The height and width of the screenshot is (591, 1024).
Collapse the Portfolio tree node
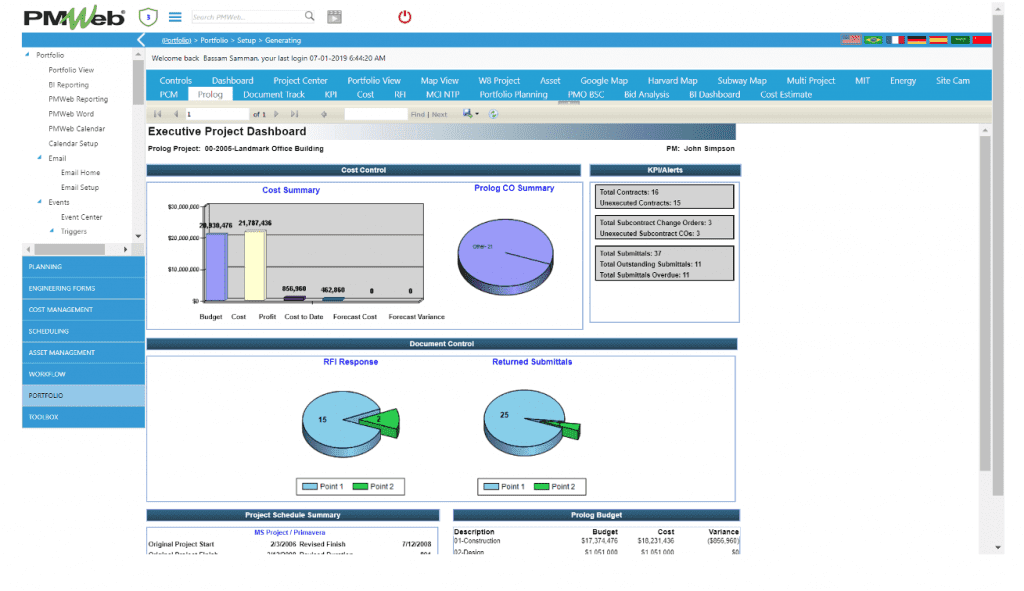point(27,55)
